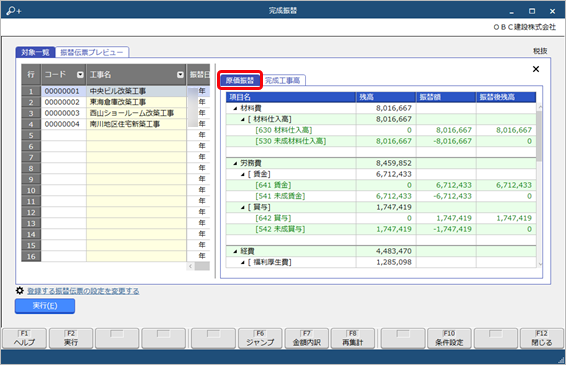Open the 工事名 column filter dropdown
The height and width of the screenshot is (365, 566).
180,75
